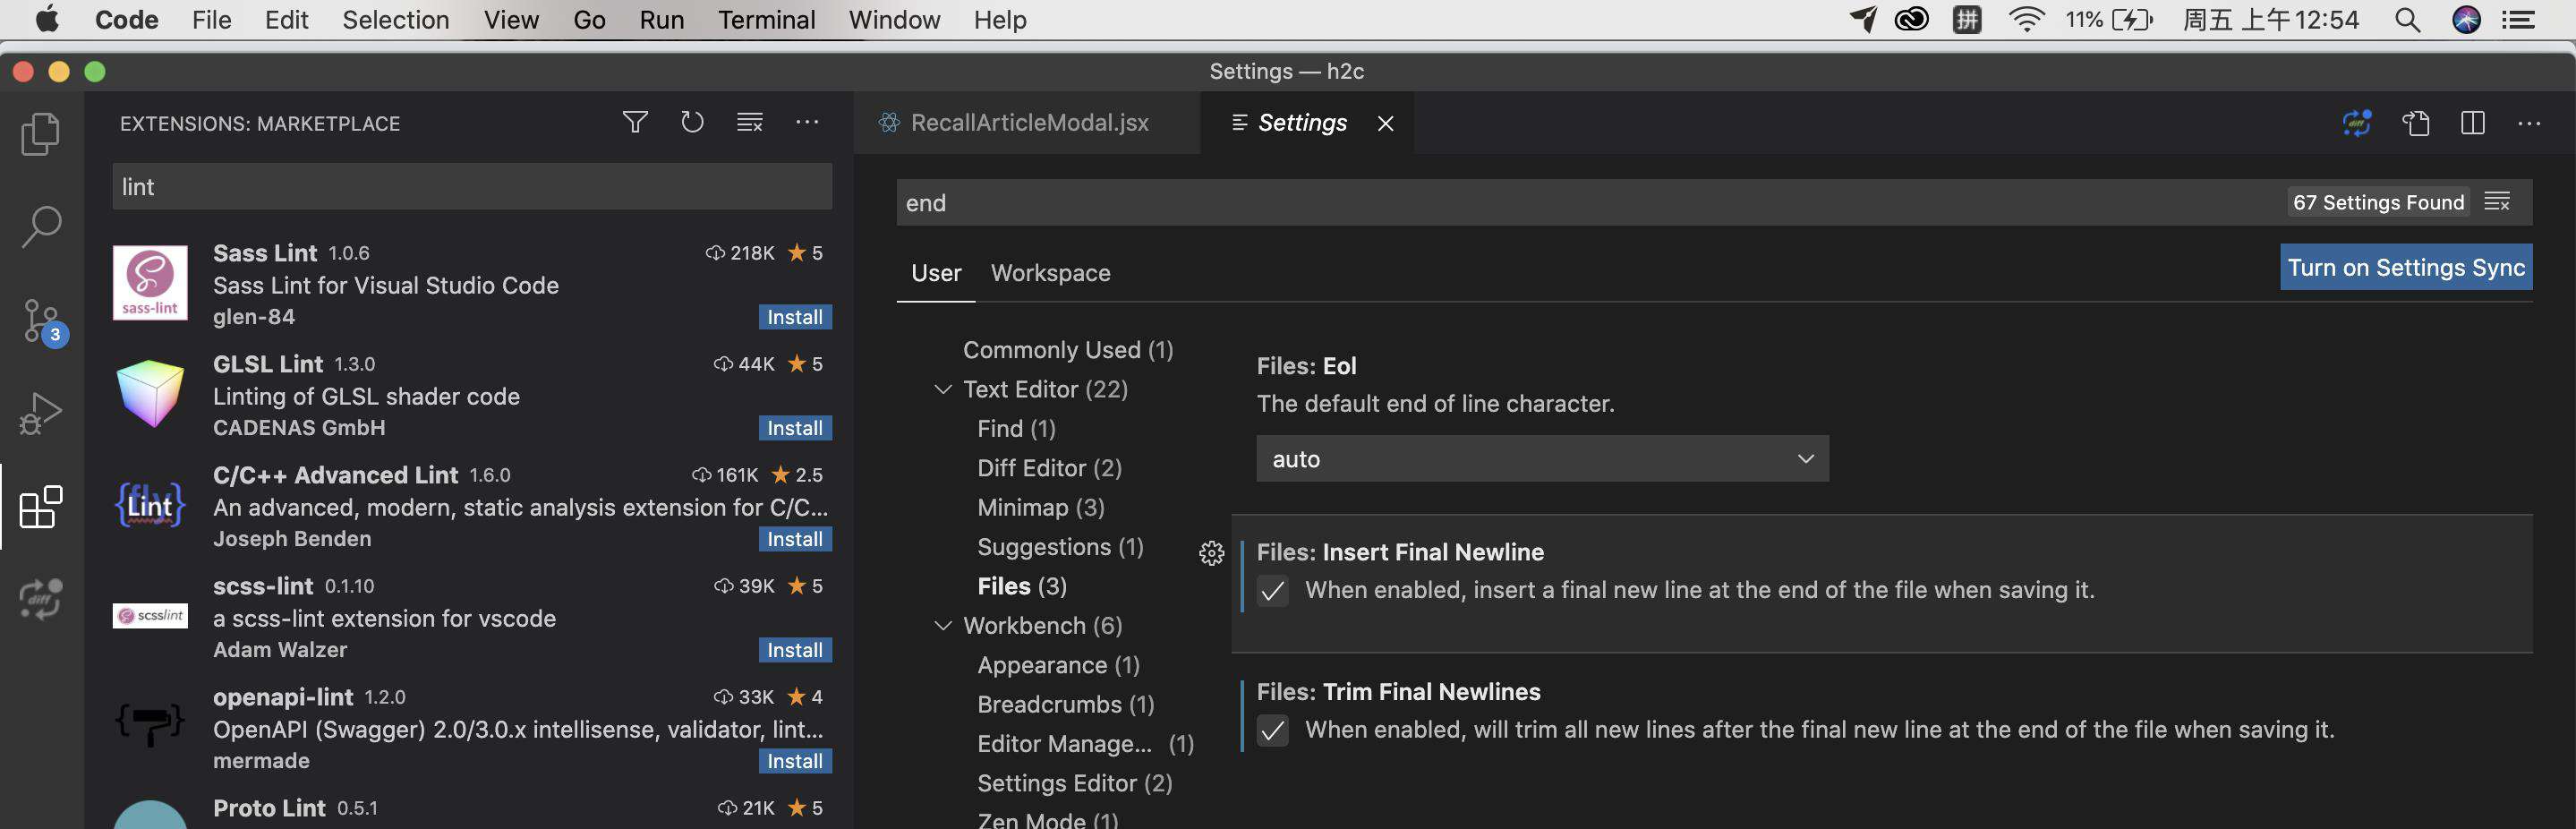This screenshot has height=829, width=2576.
Task: Select Find (1) settings category
Action: tap(1016, 429)
